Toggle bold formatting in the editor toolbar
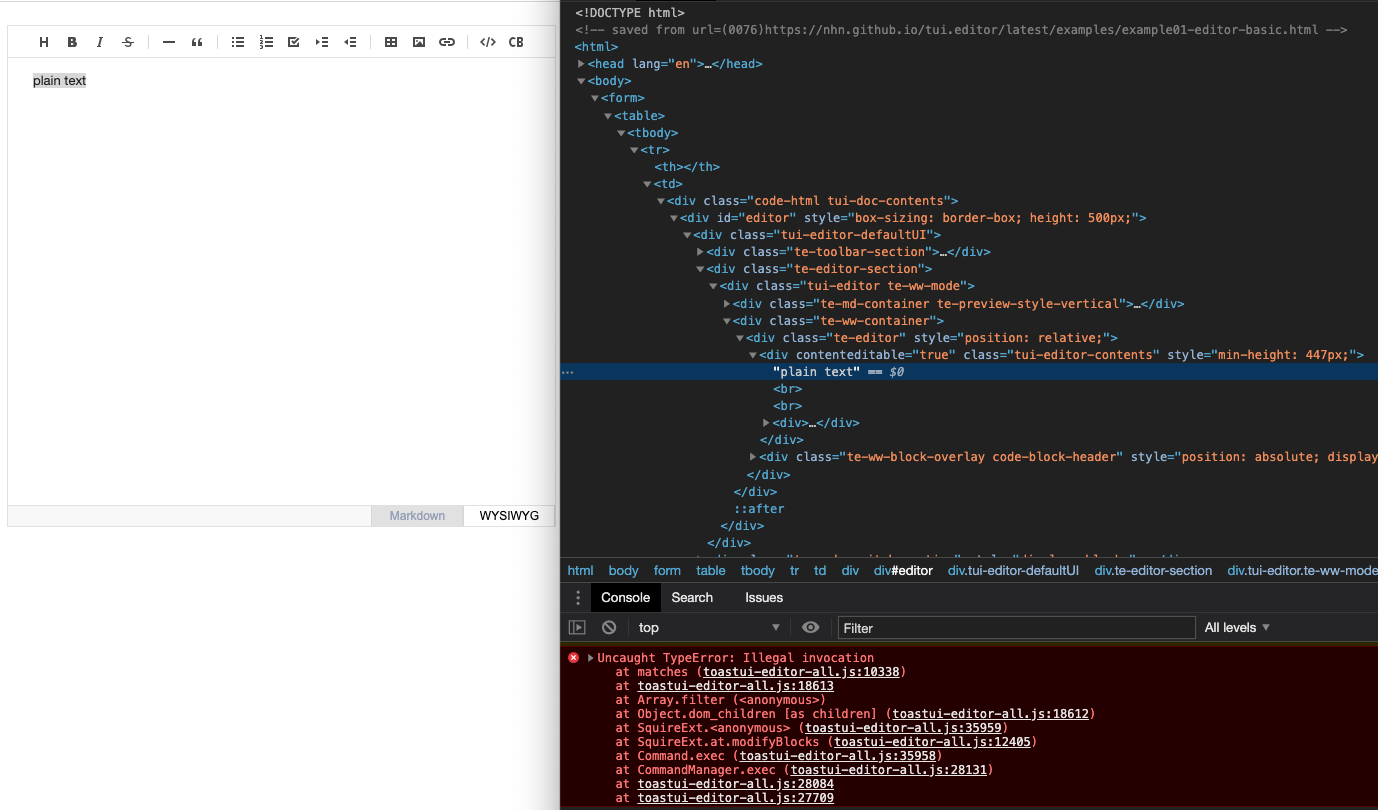 tap(72, 42)
